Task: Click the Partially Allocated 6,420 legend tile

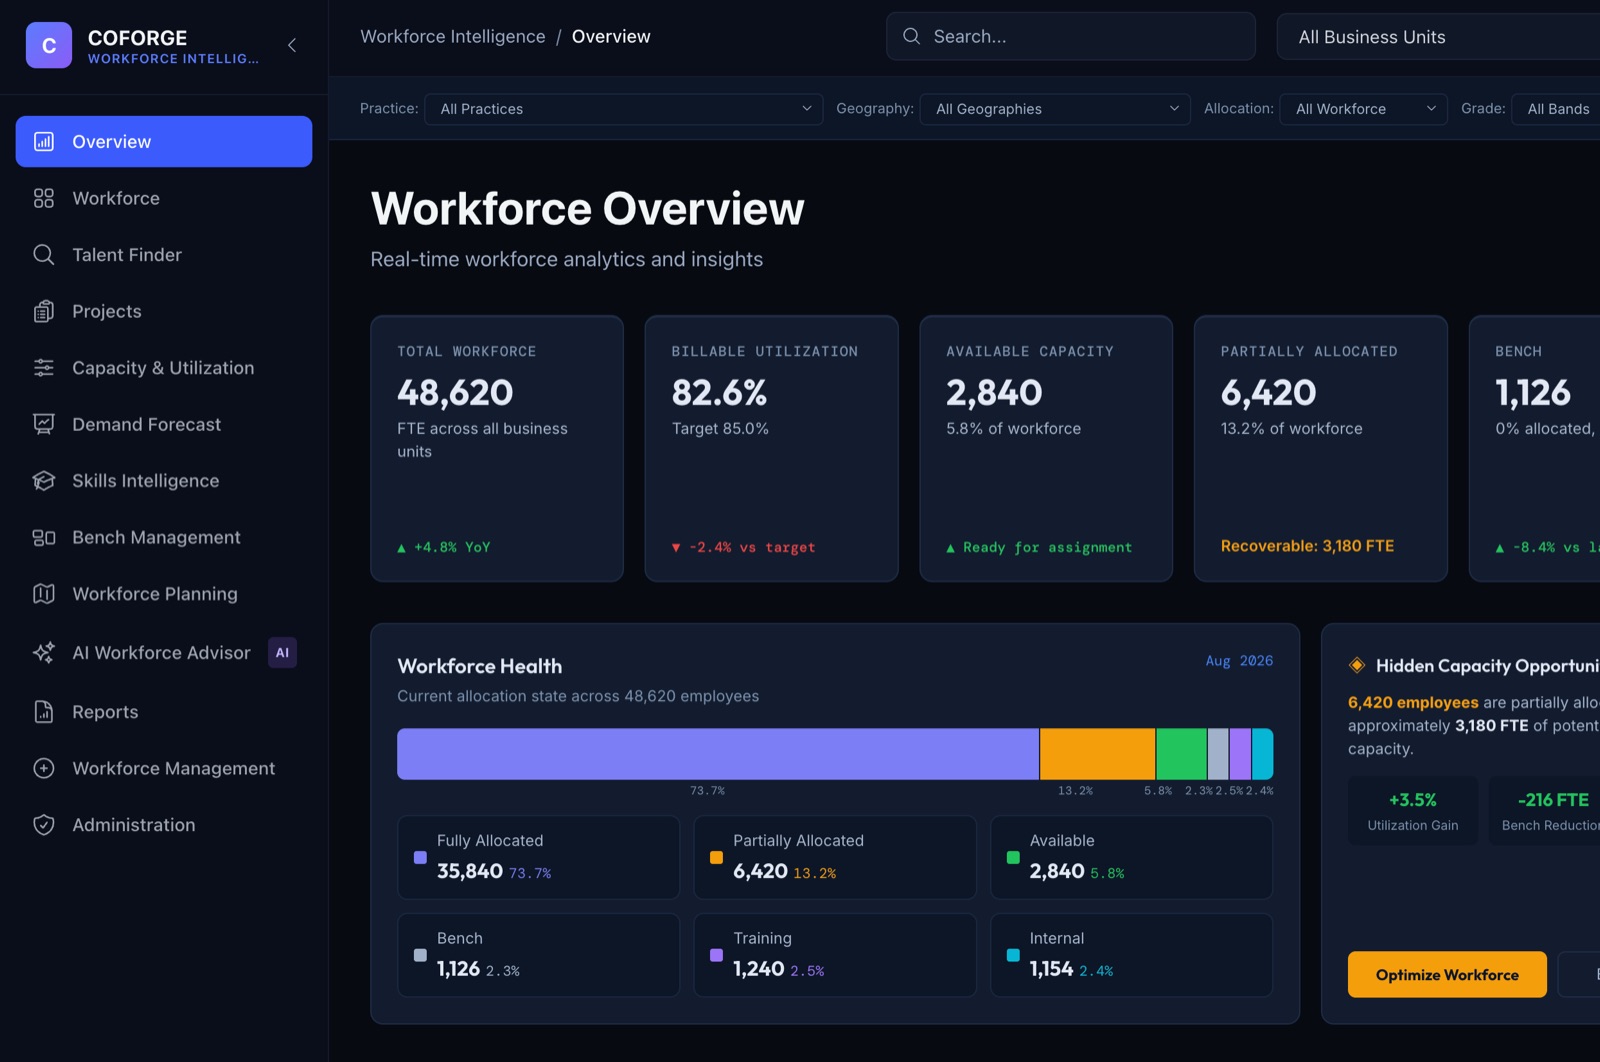Action: tap(835, 857)
